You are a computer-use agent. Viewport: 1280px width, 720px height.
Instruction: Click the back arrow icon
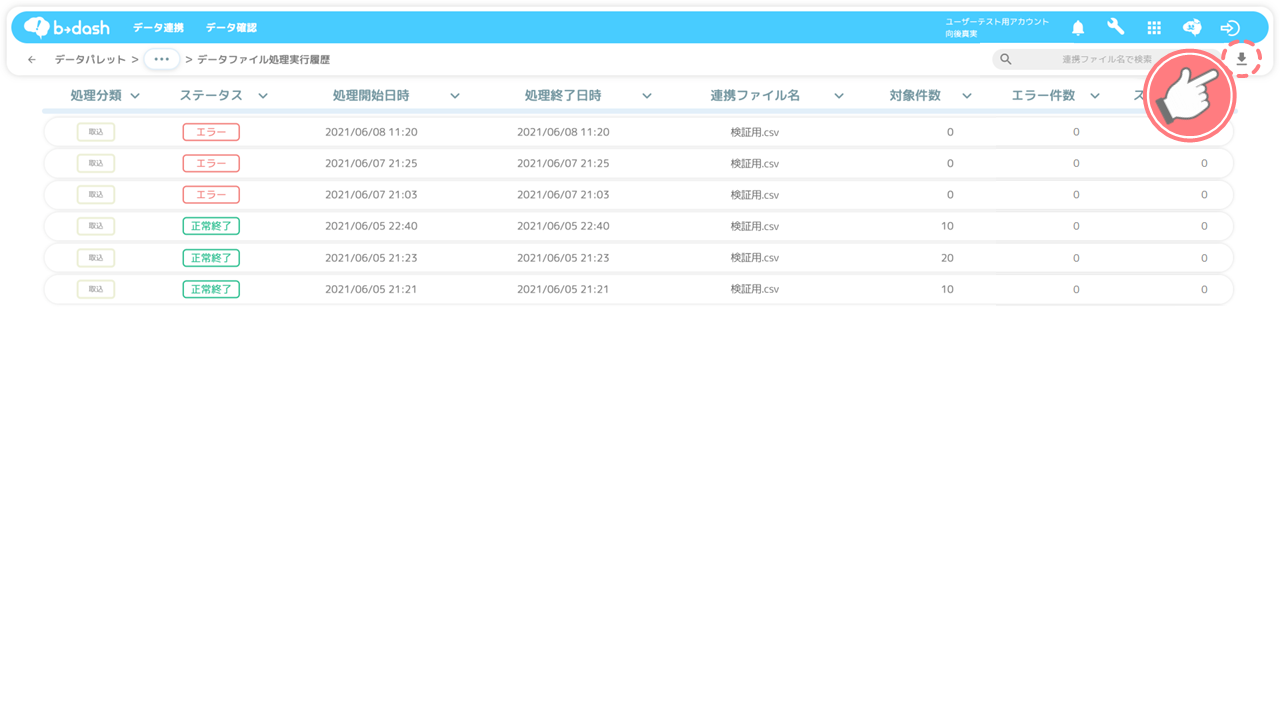32,60
